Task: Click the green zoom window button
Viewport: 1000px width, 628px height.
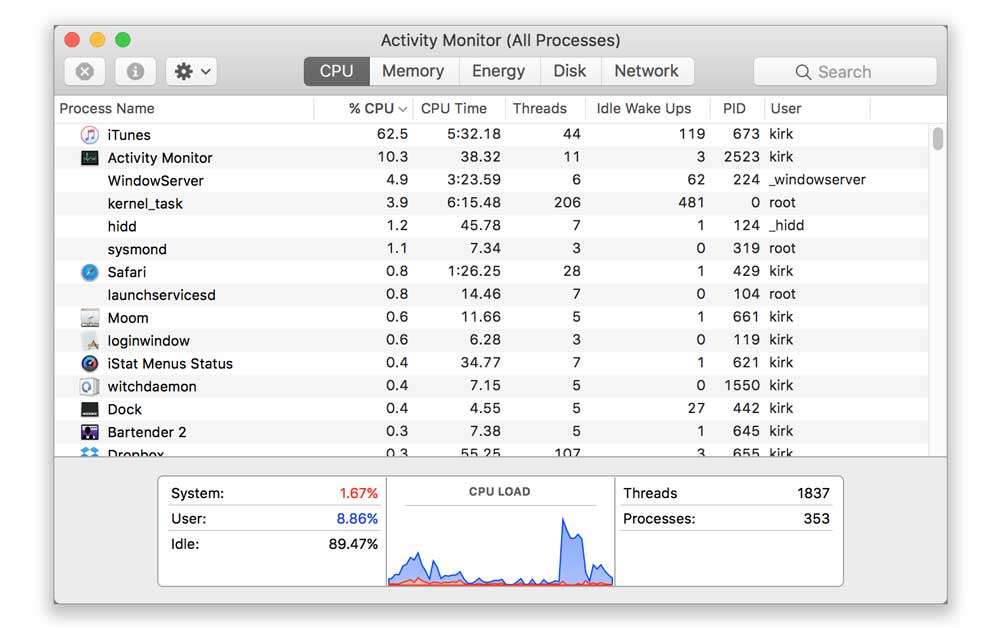Action: (123, 40)
